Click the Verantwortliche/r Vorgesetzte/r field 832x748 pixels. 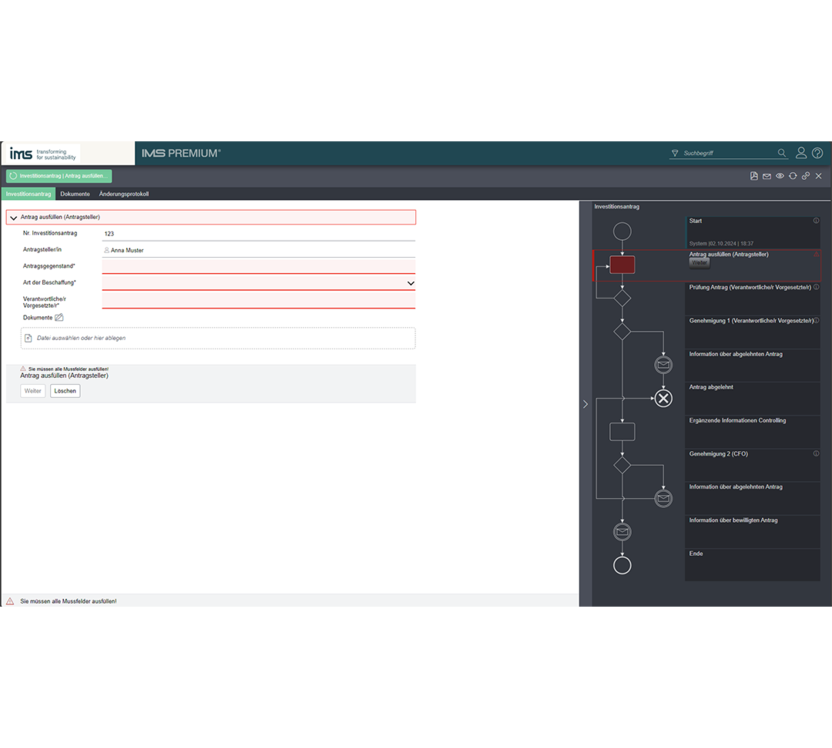click(258, 301)
